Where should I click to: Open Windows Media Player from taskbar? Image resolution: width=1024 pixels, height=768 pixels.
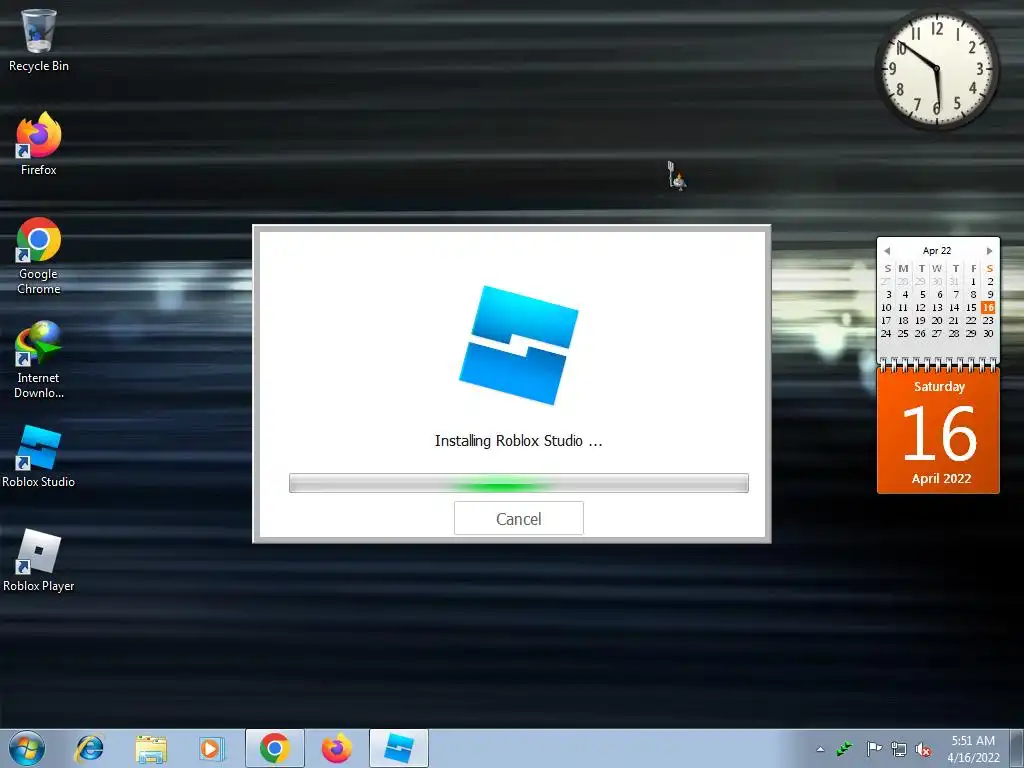coord(211,748)
